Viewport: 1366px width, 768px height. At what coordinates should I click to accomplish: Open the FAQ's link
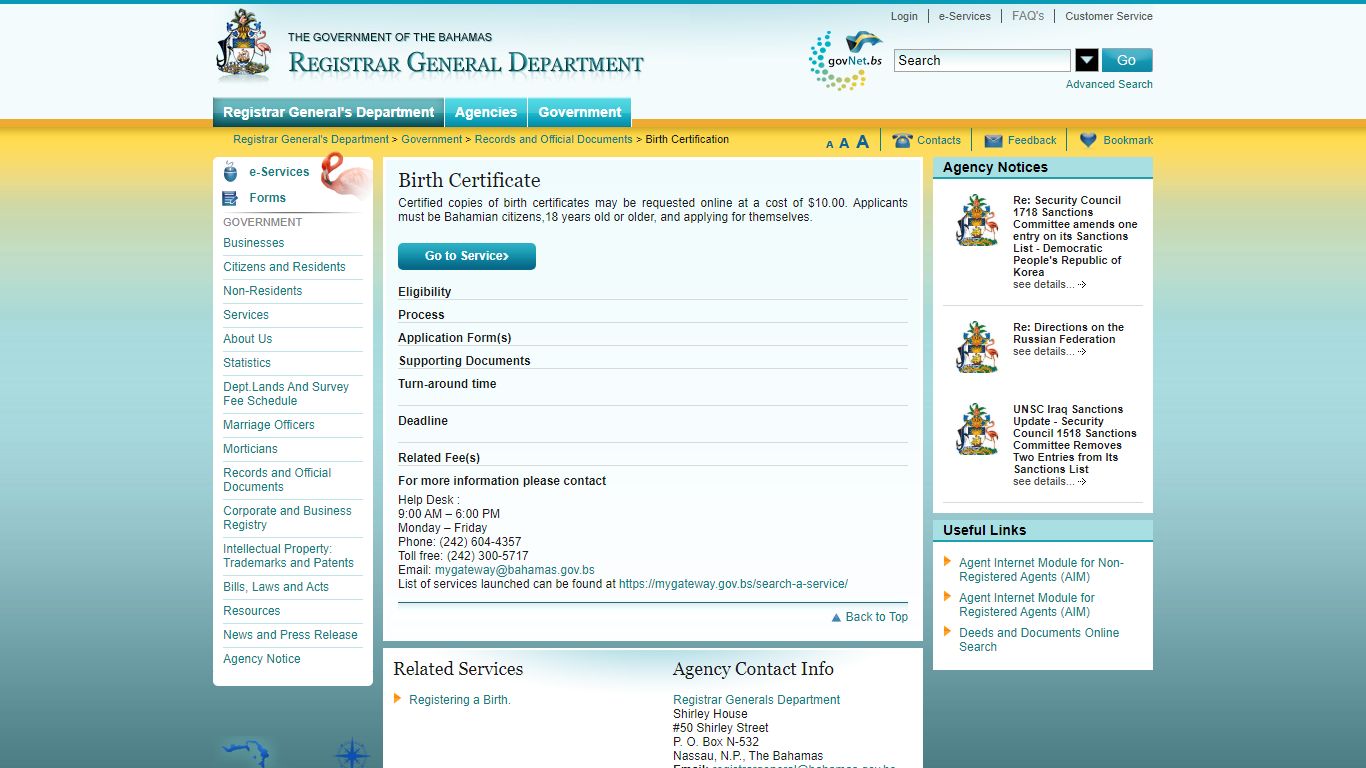(x=1028, y=16)
